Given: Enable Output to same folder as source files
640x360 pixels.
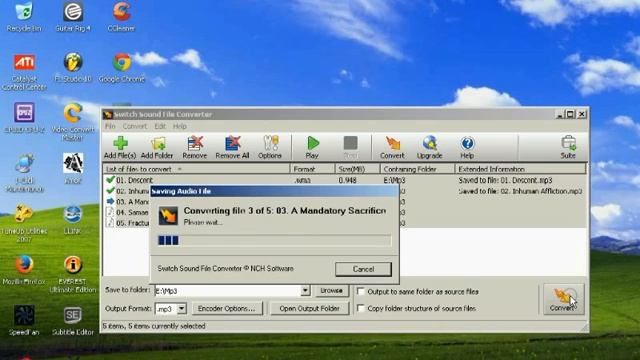Looking at the screenshot, I should [361, 291].
